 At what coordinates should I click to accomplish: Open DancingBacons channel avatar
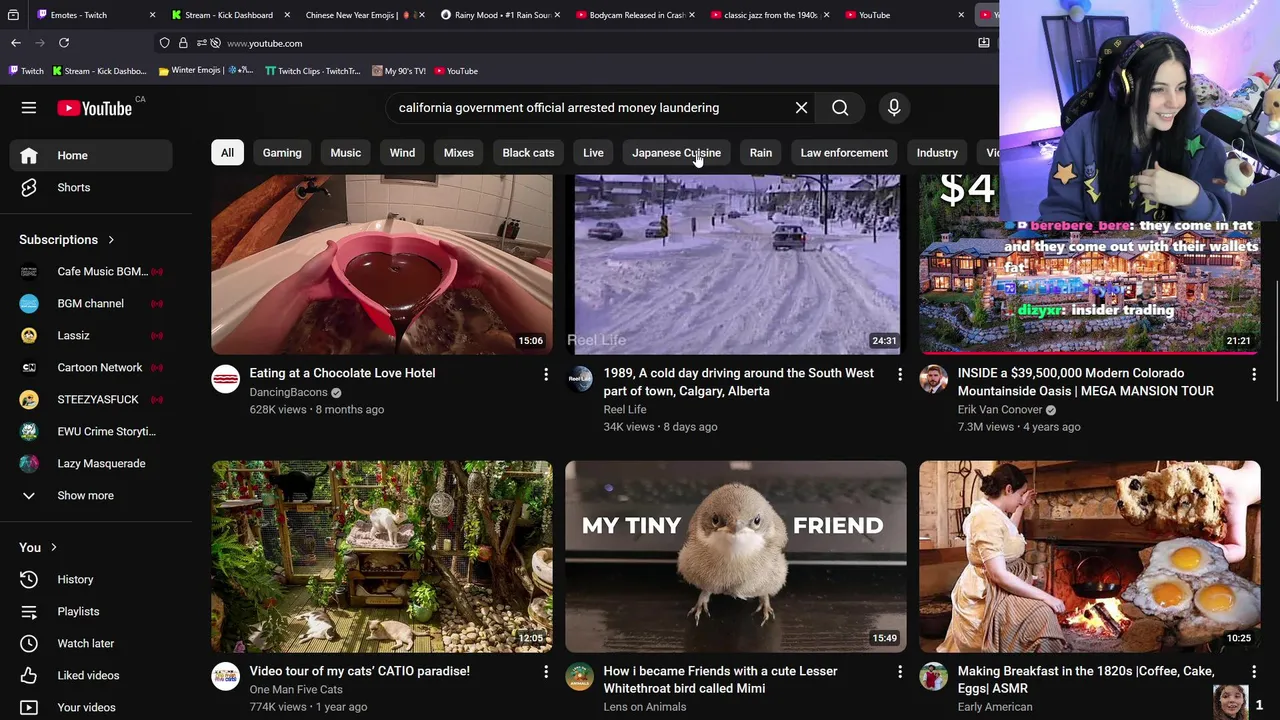[x=226, y=379]
